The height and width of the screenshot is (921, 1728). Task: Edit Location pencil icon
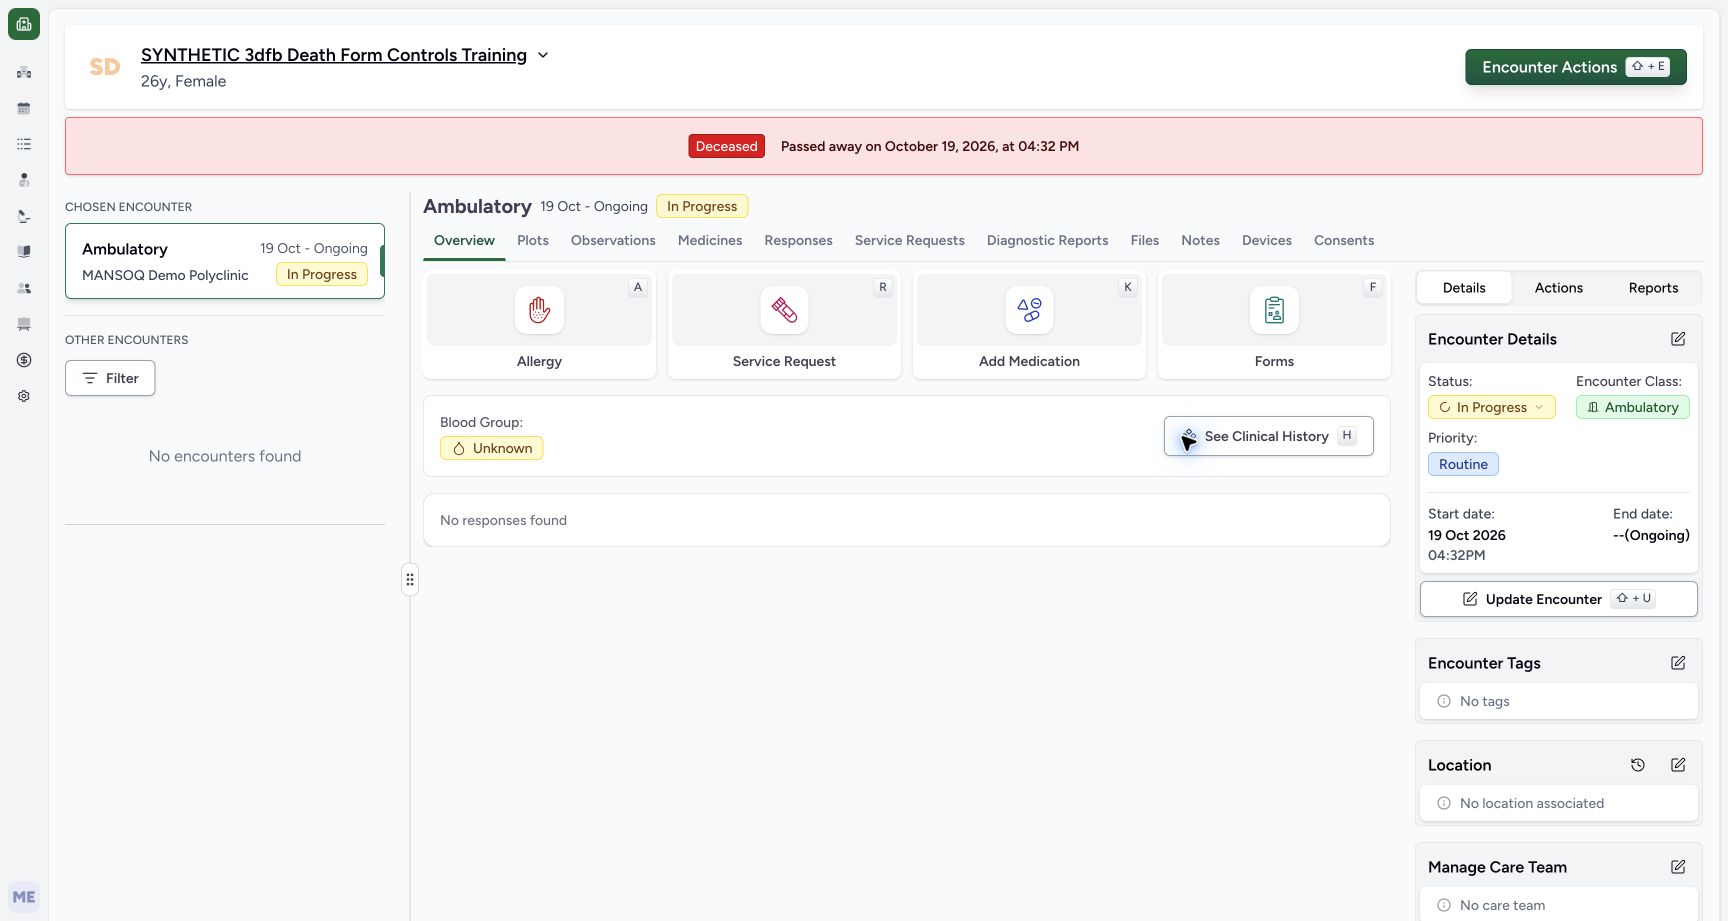click(1678, 765)
